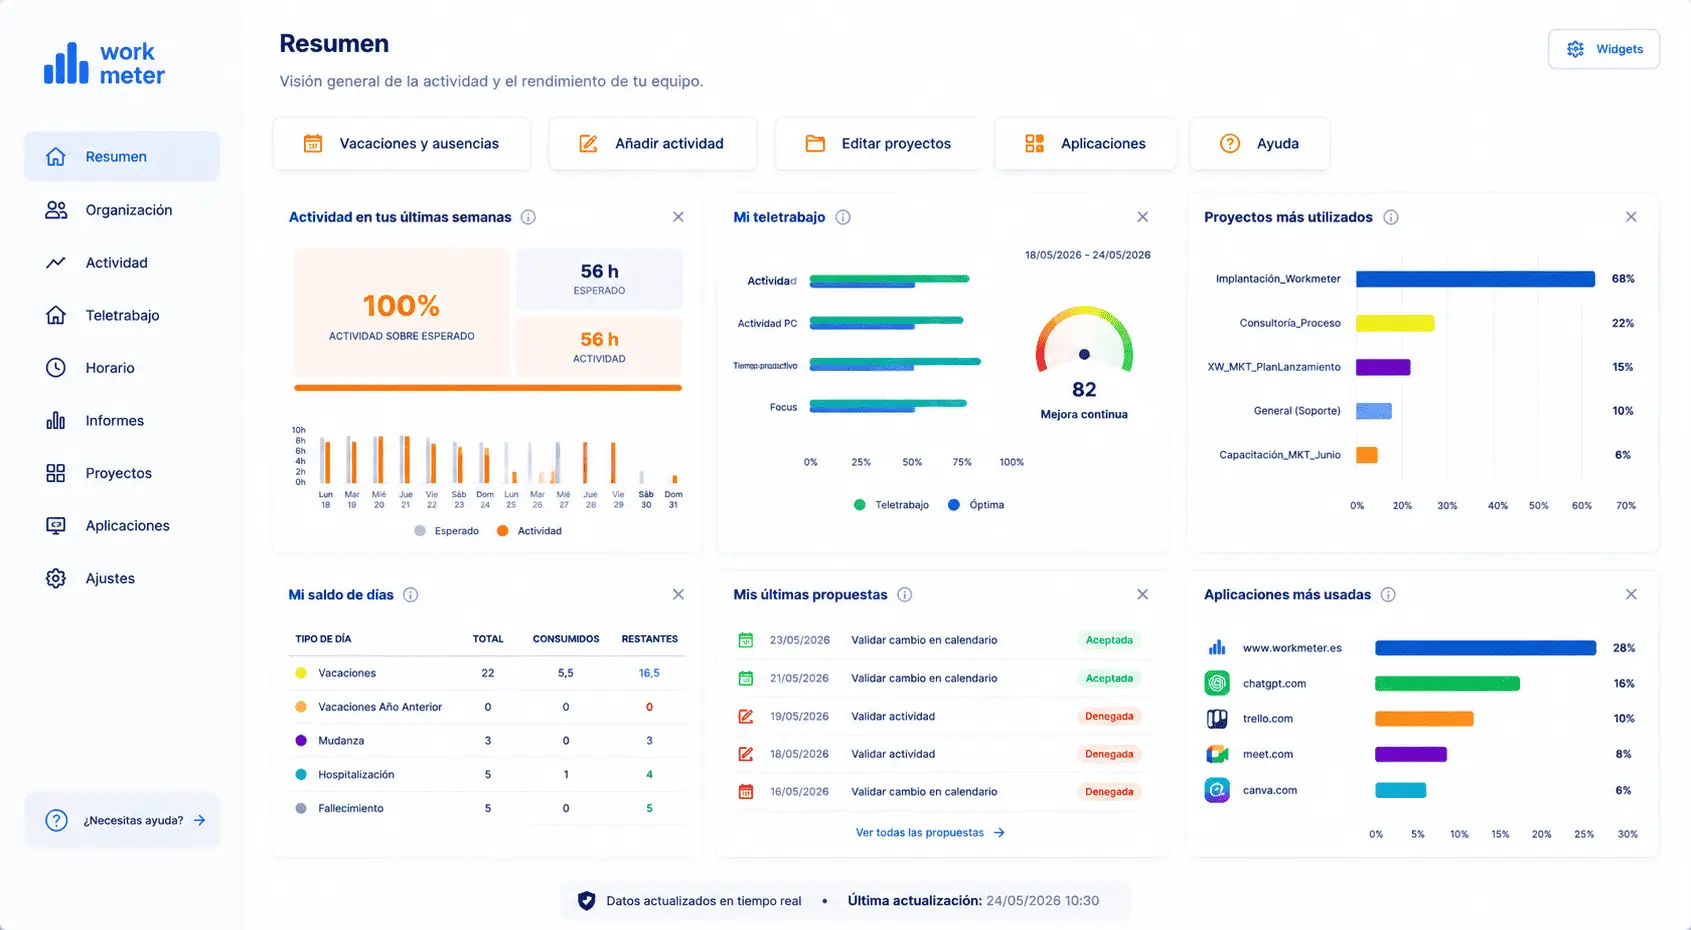This screenshot has height=930, width=1691.
Task: Click the shield icon in status bar
Action: [x=587, y=901]
